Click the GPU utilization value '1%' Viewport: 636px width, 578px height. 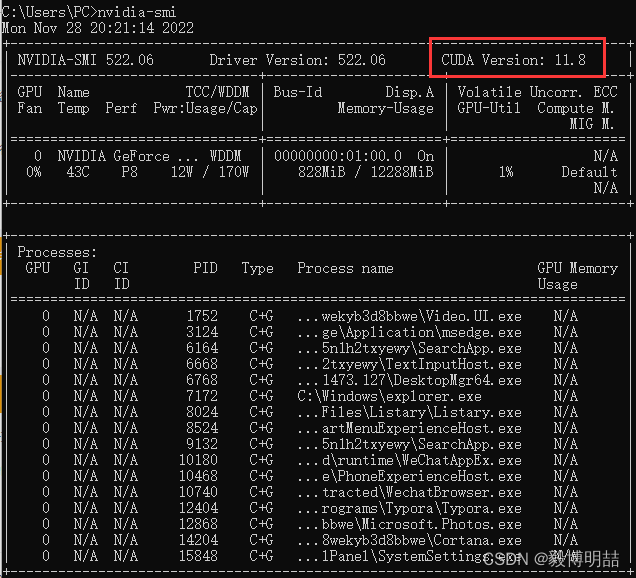[x=506, y=172]
